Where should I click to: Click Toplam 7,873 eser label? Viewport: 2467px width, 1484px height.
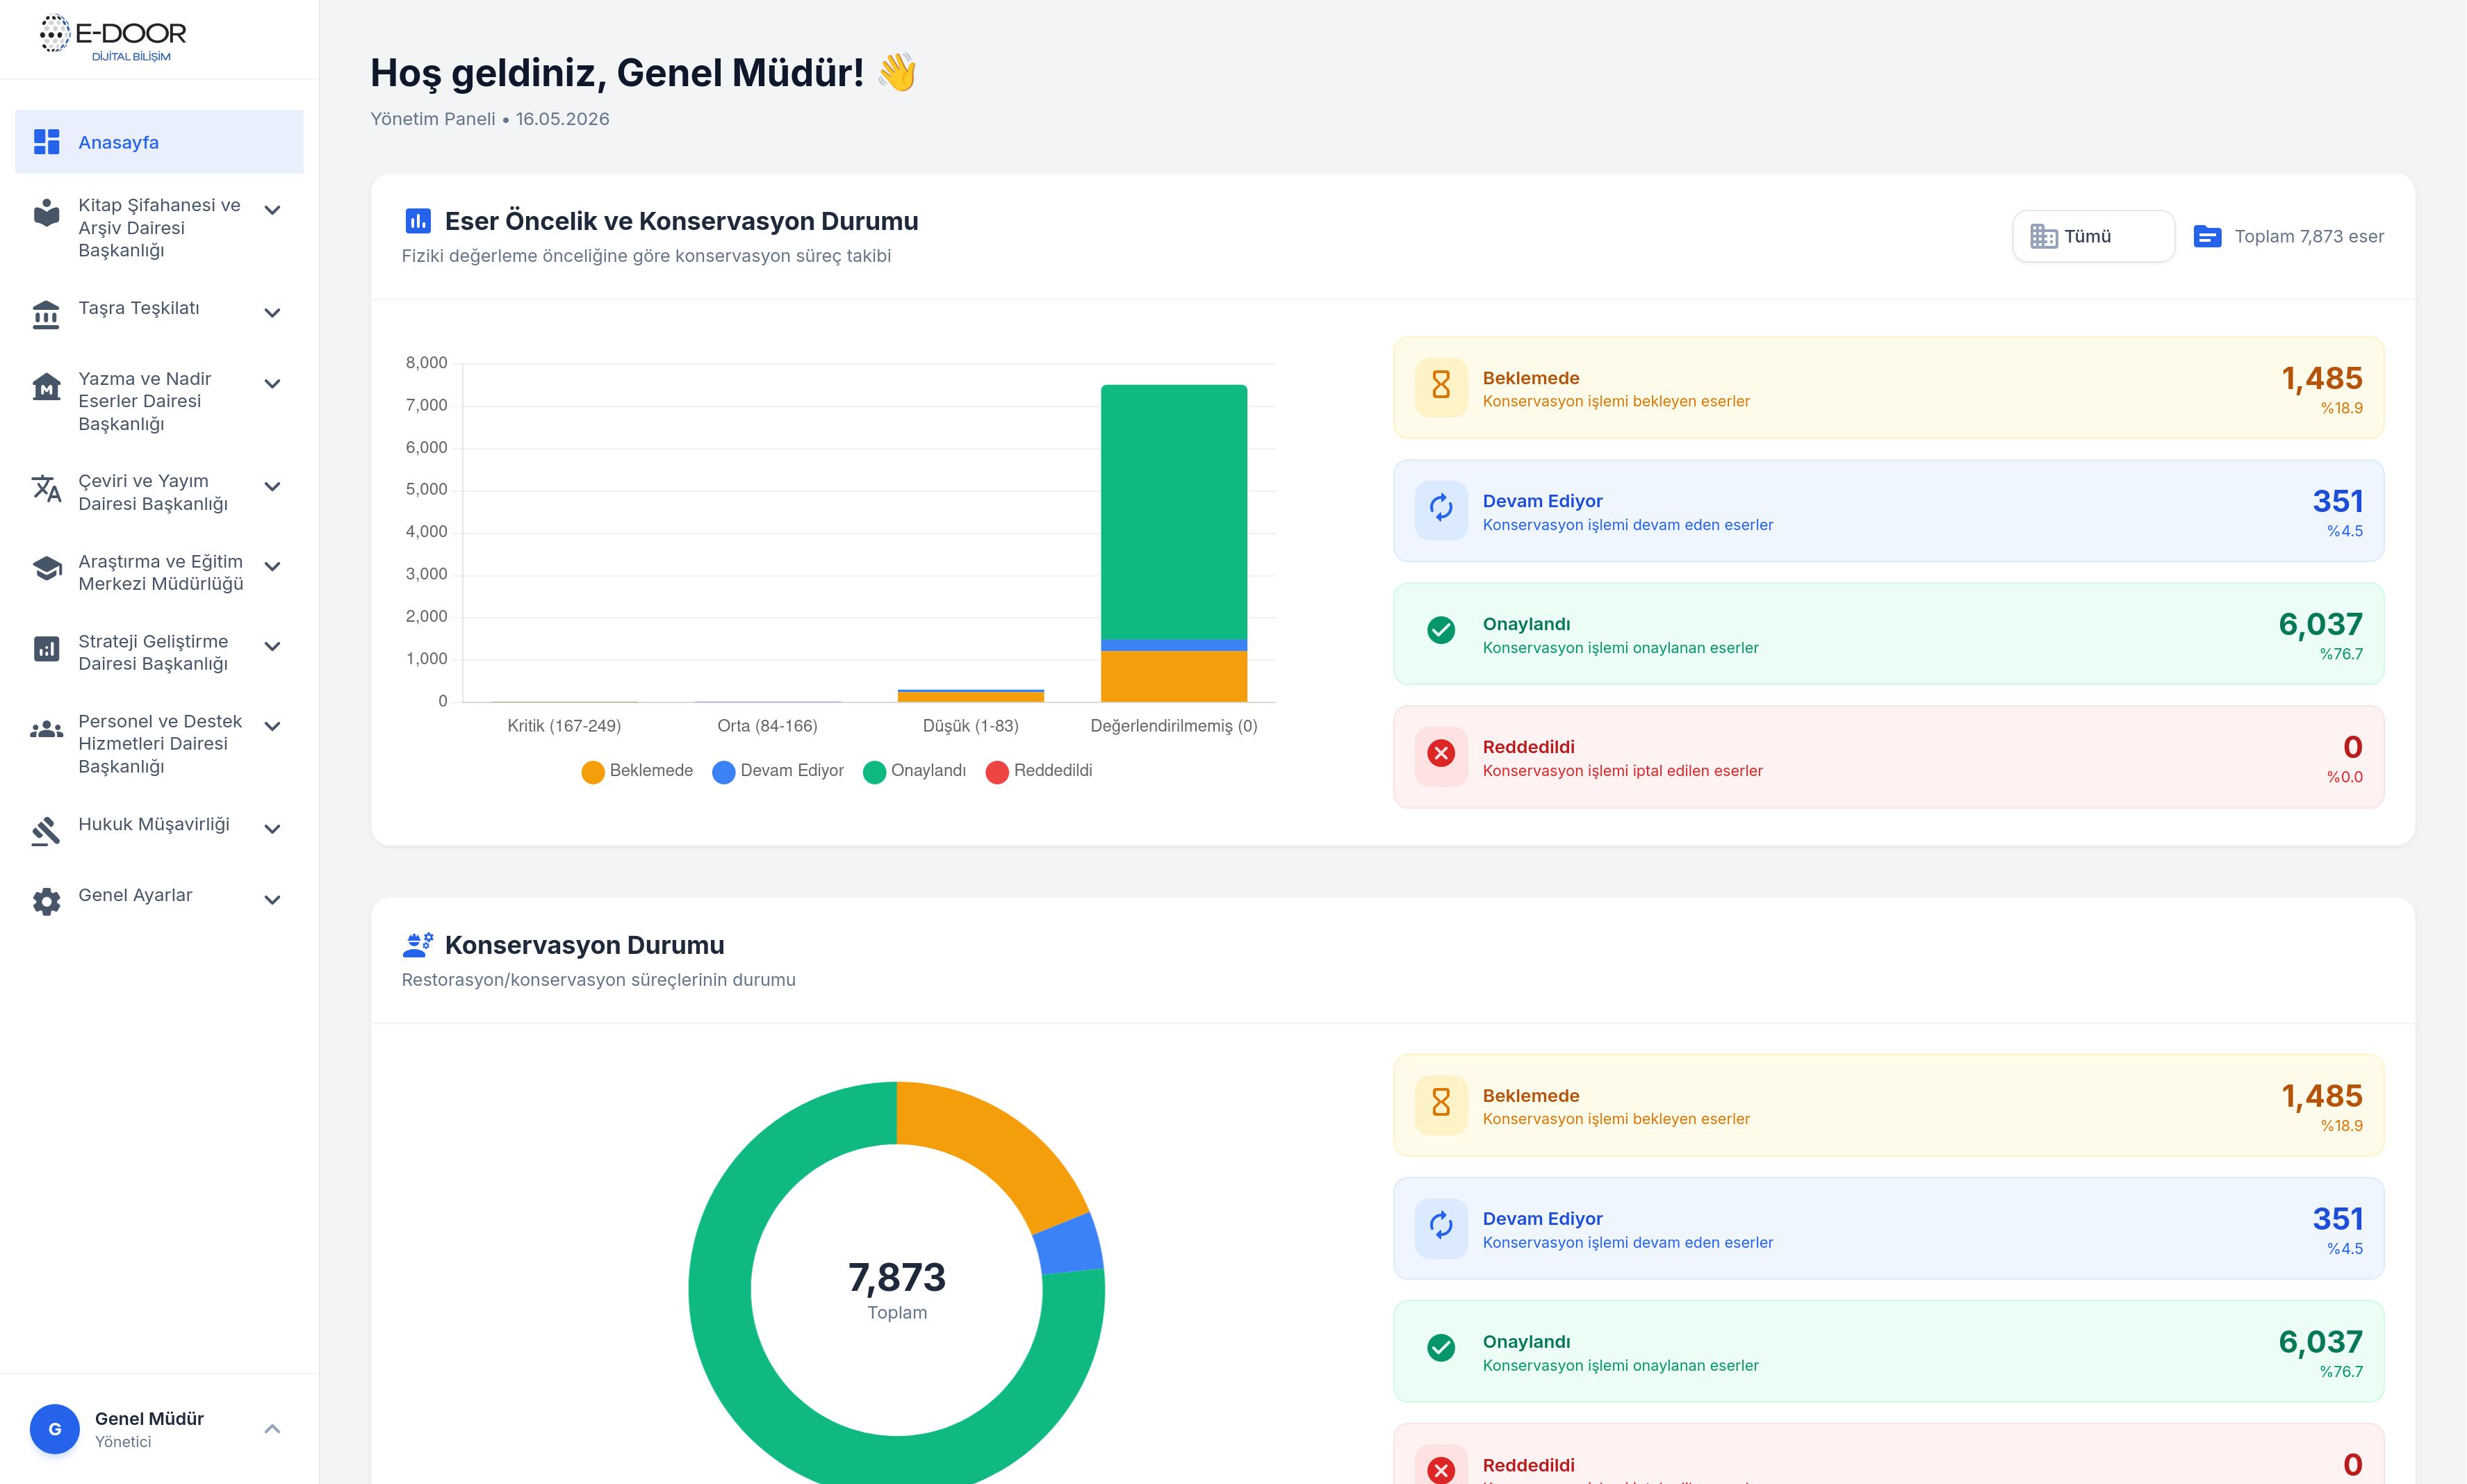[x=2309, y=237]
